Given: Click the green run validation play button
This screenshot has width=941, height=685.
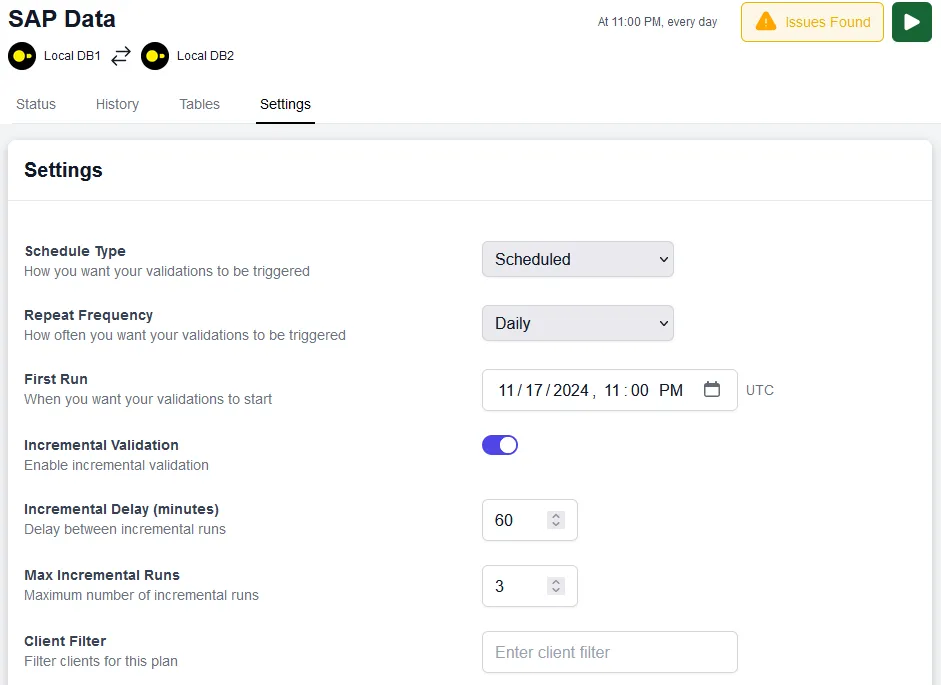Looking at the screenshot, I should [x=911, y=22].
